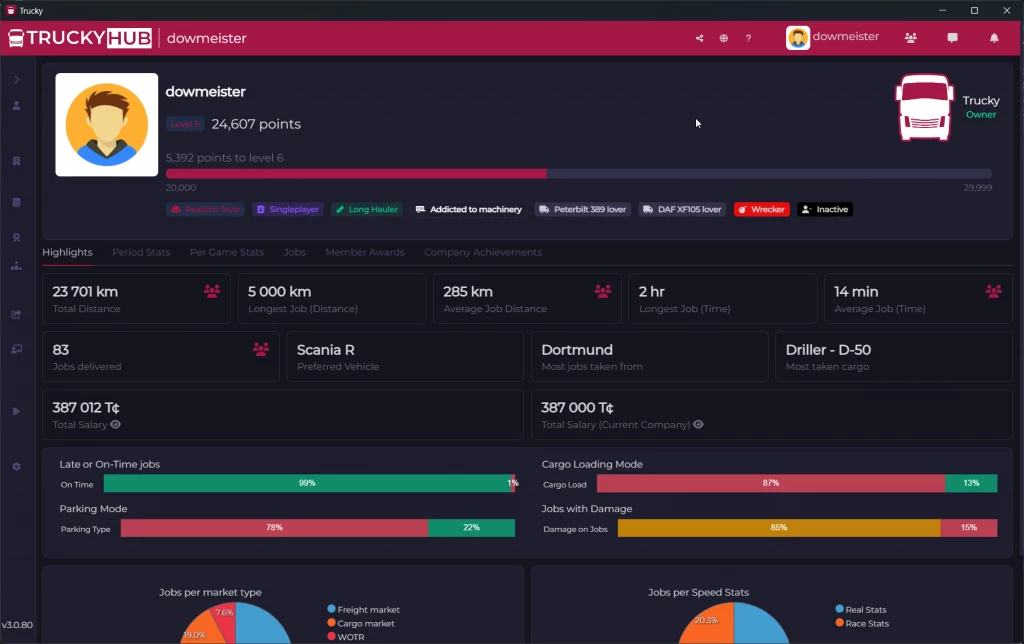The height and width of the screenshot is (644, 1024).
Task: Click the Wrecker badge
Action: (x=761, y=210)
